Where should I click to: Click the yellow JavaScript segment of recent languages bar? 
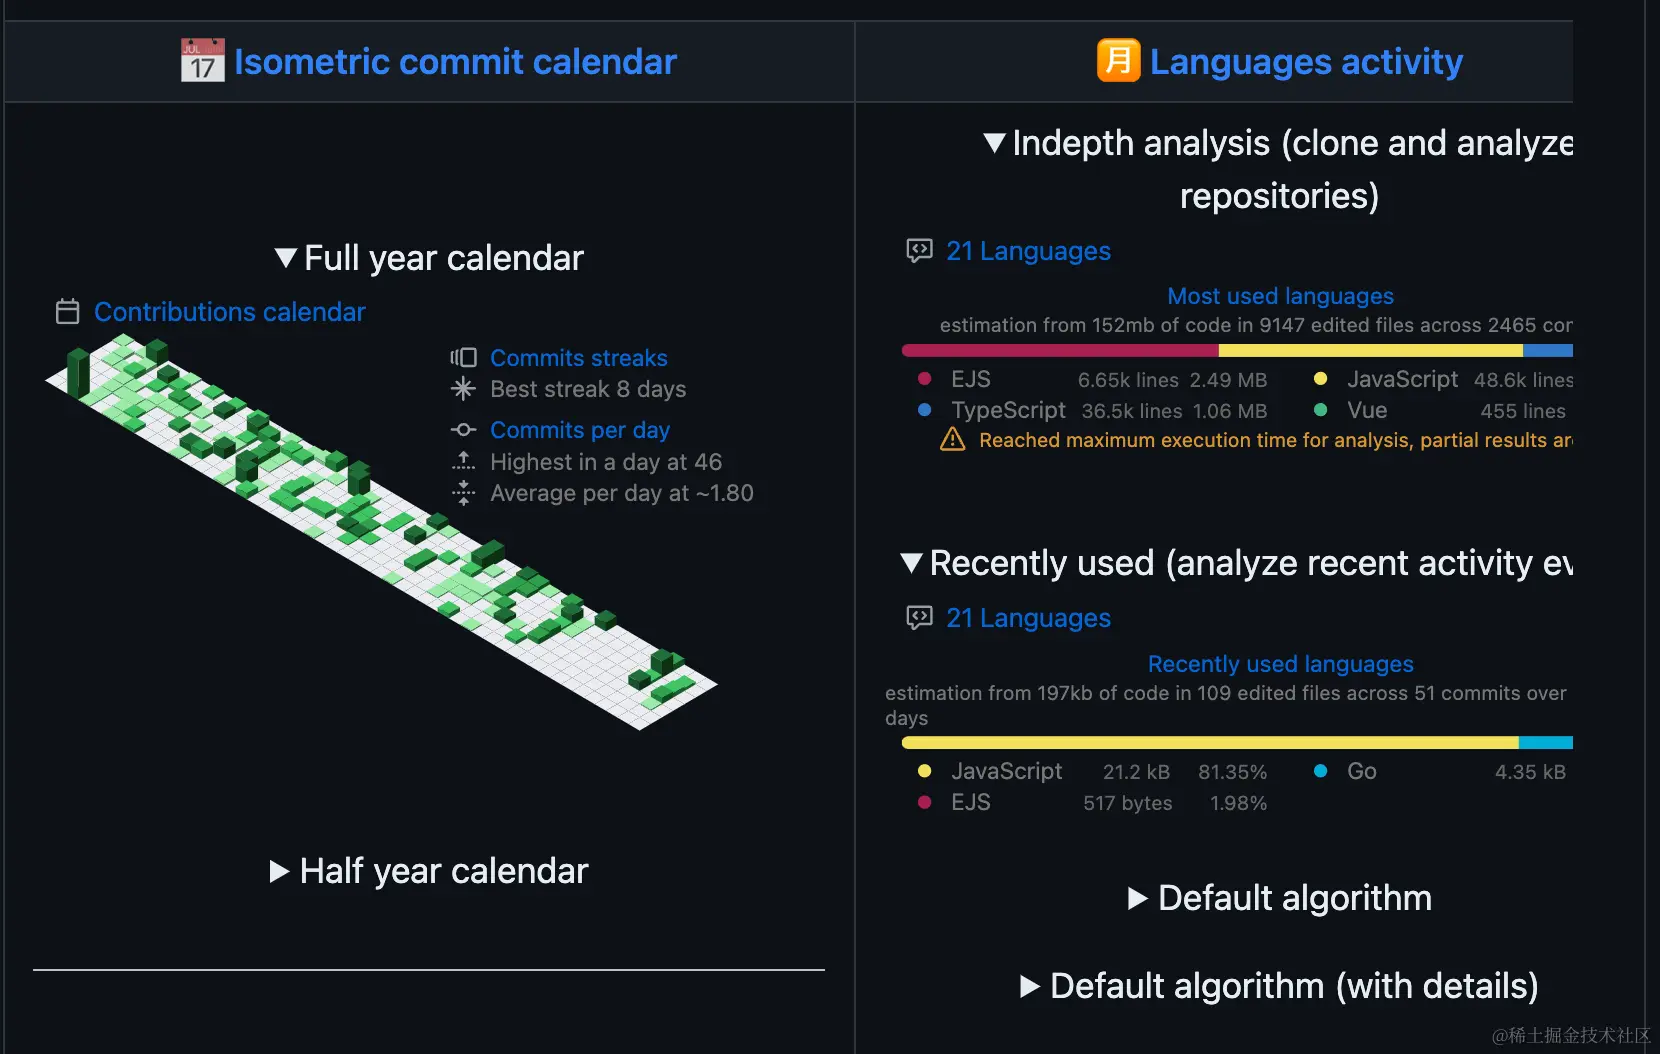pyautogui.click(x=1200, y=743)
